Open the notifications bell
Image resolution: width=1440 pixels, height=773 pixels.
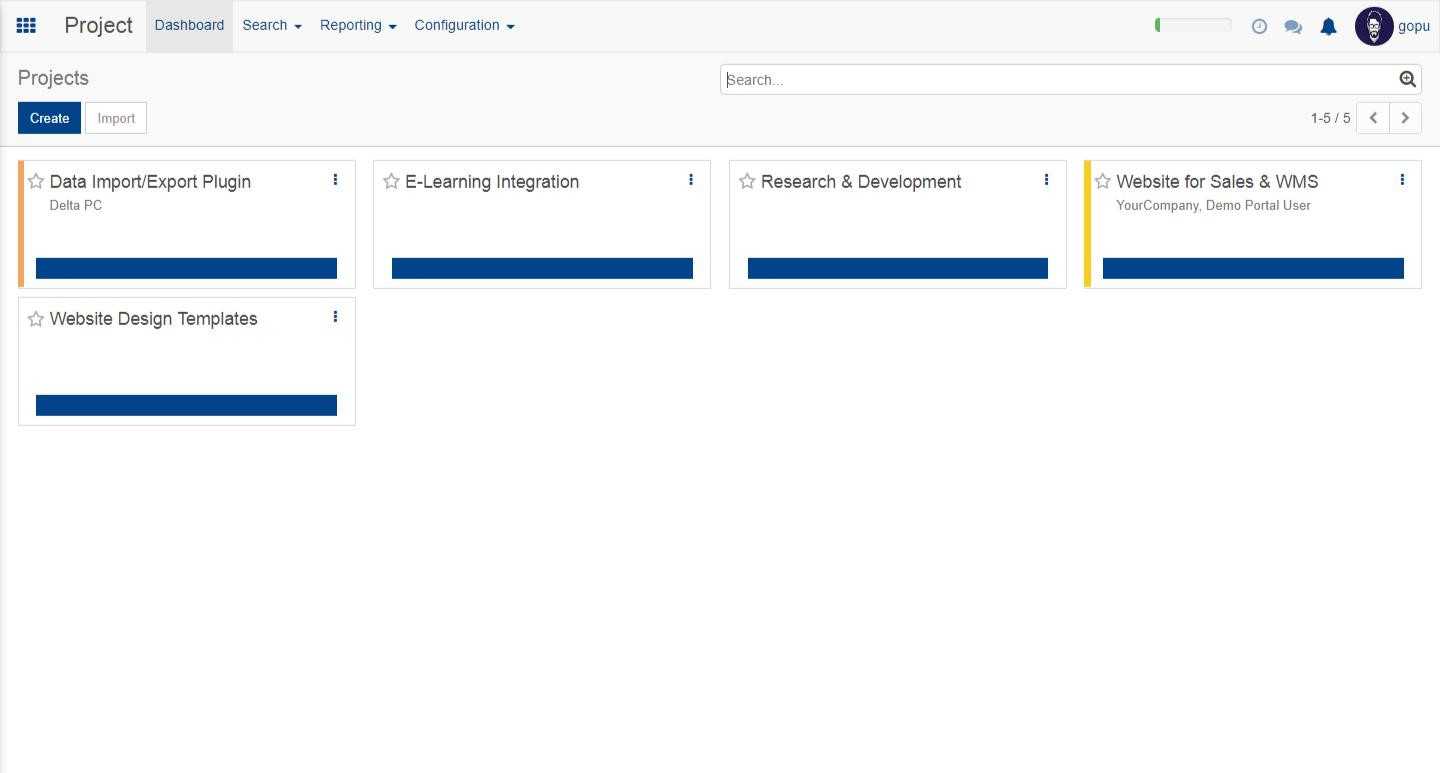click(x=1328, y=27)
